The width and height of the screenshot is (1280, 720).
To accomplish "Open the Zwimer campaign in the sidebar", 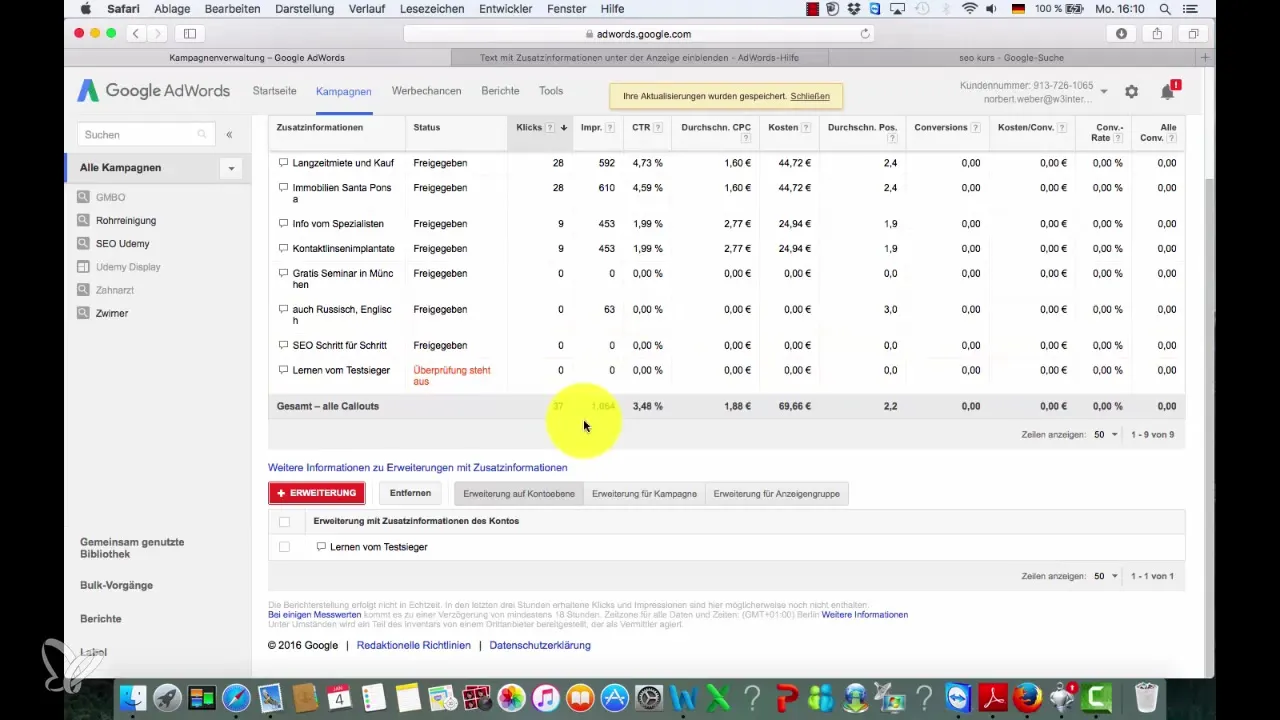I will pyautogui.click(x=112, y=313).
